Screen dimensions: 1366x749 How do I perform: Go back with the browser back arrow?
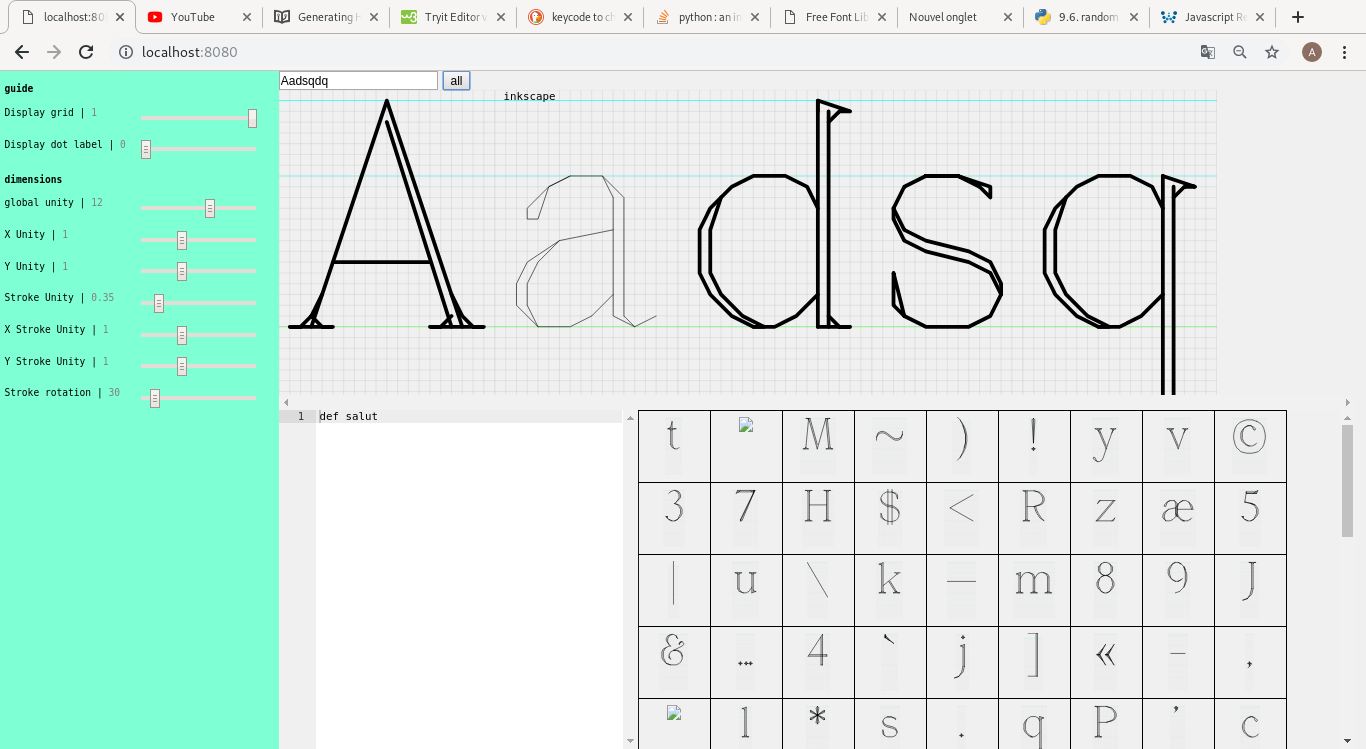(22, 53)
